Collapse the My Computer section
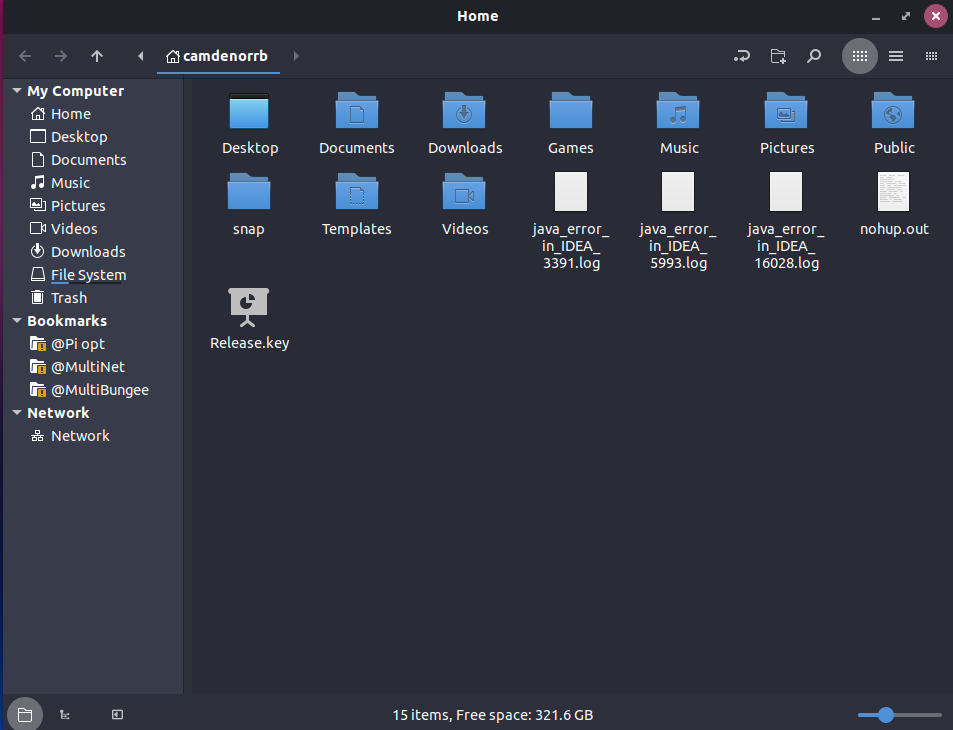The height and width of the screenshot is (730, 953). click(17, 91)
